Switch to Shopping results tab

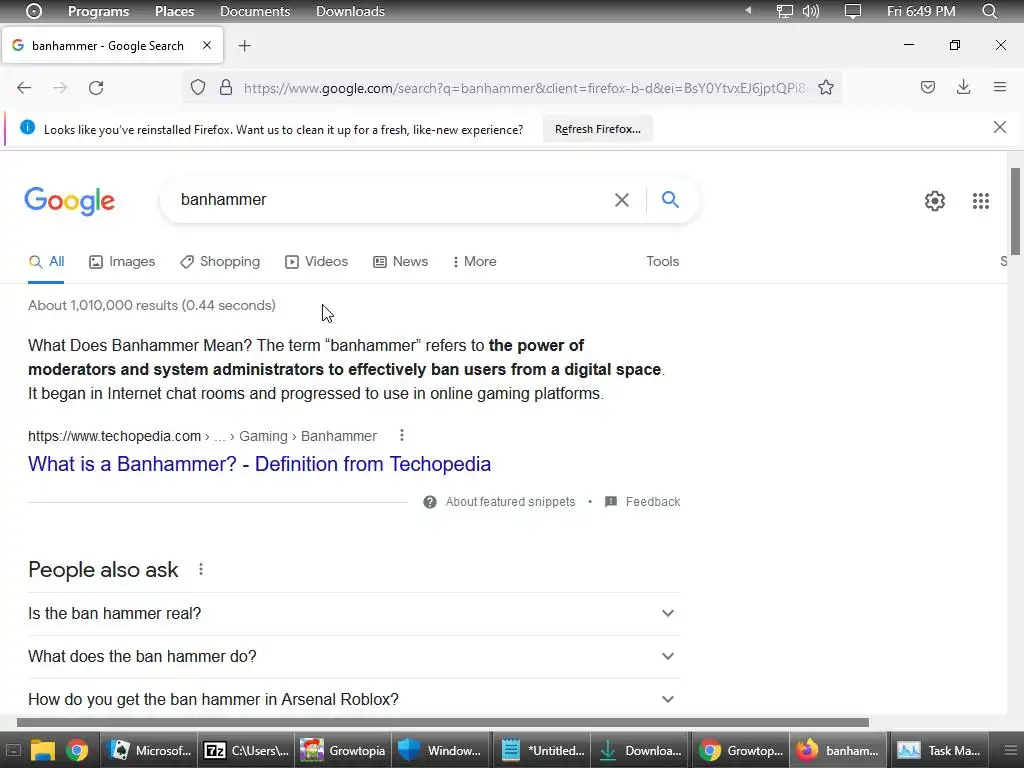pyautogui.click(x=220, y=261)
